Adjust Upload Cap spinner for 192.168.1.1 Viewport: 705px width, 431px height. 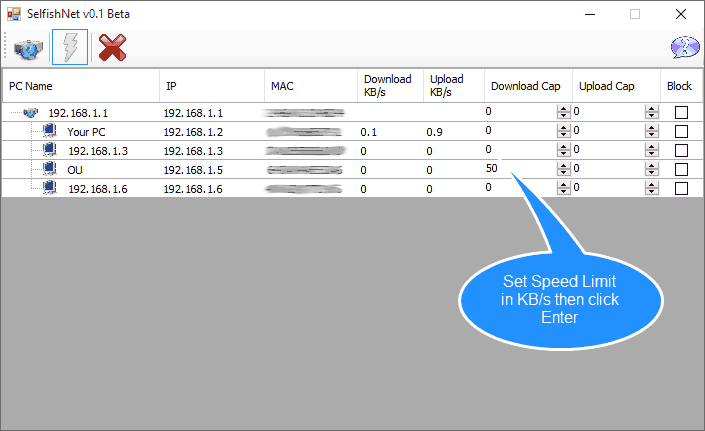click(x=651, y=112)
